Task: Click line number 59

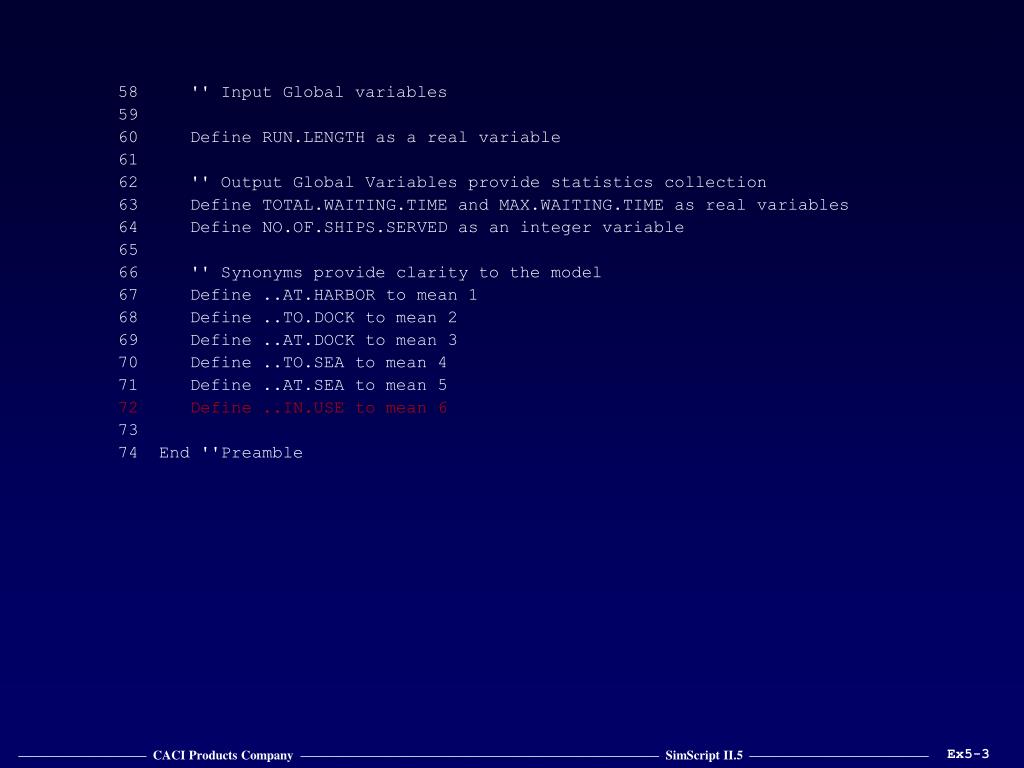Action: click(x=128, y=115)
